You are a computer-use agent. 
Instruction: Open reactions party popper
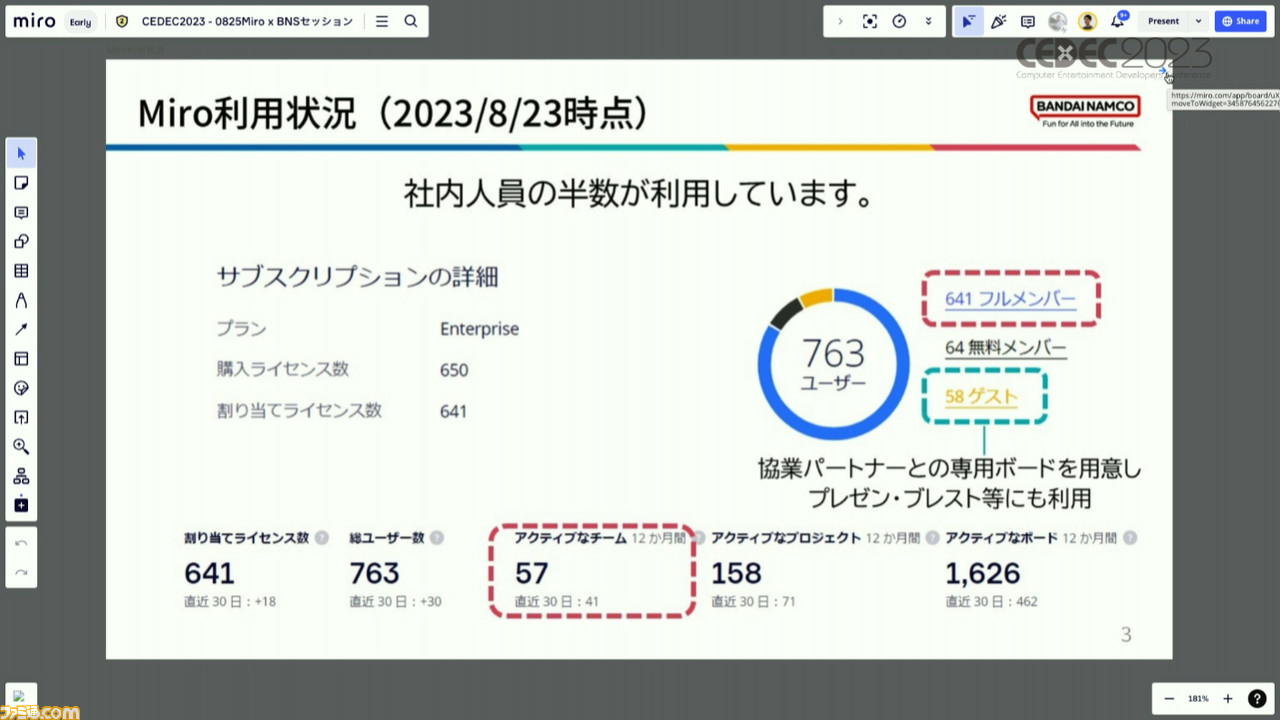click(998, 21)
